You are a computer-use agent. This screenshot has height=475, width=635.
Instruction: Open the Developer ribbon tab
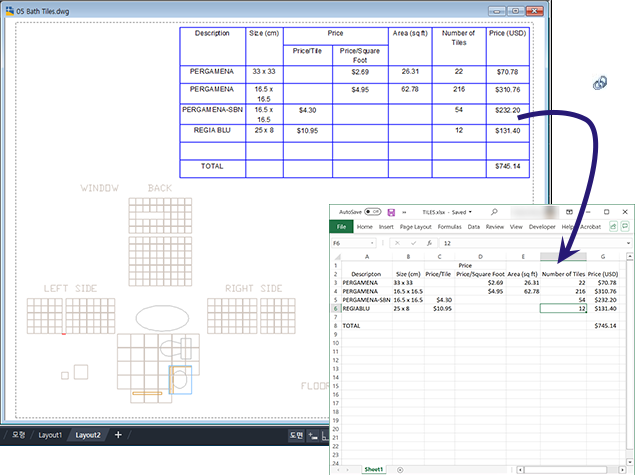[x=542, y=227]
